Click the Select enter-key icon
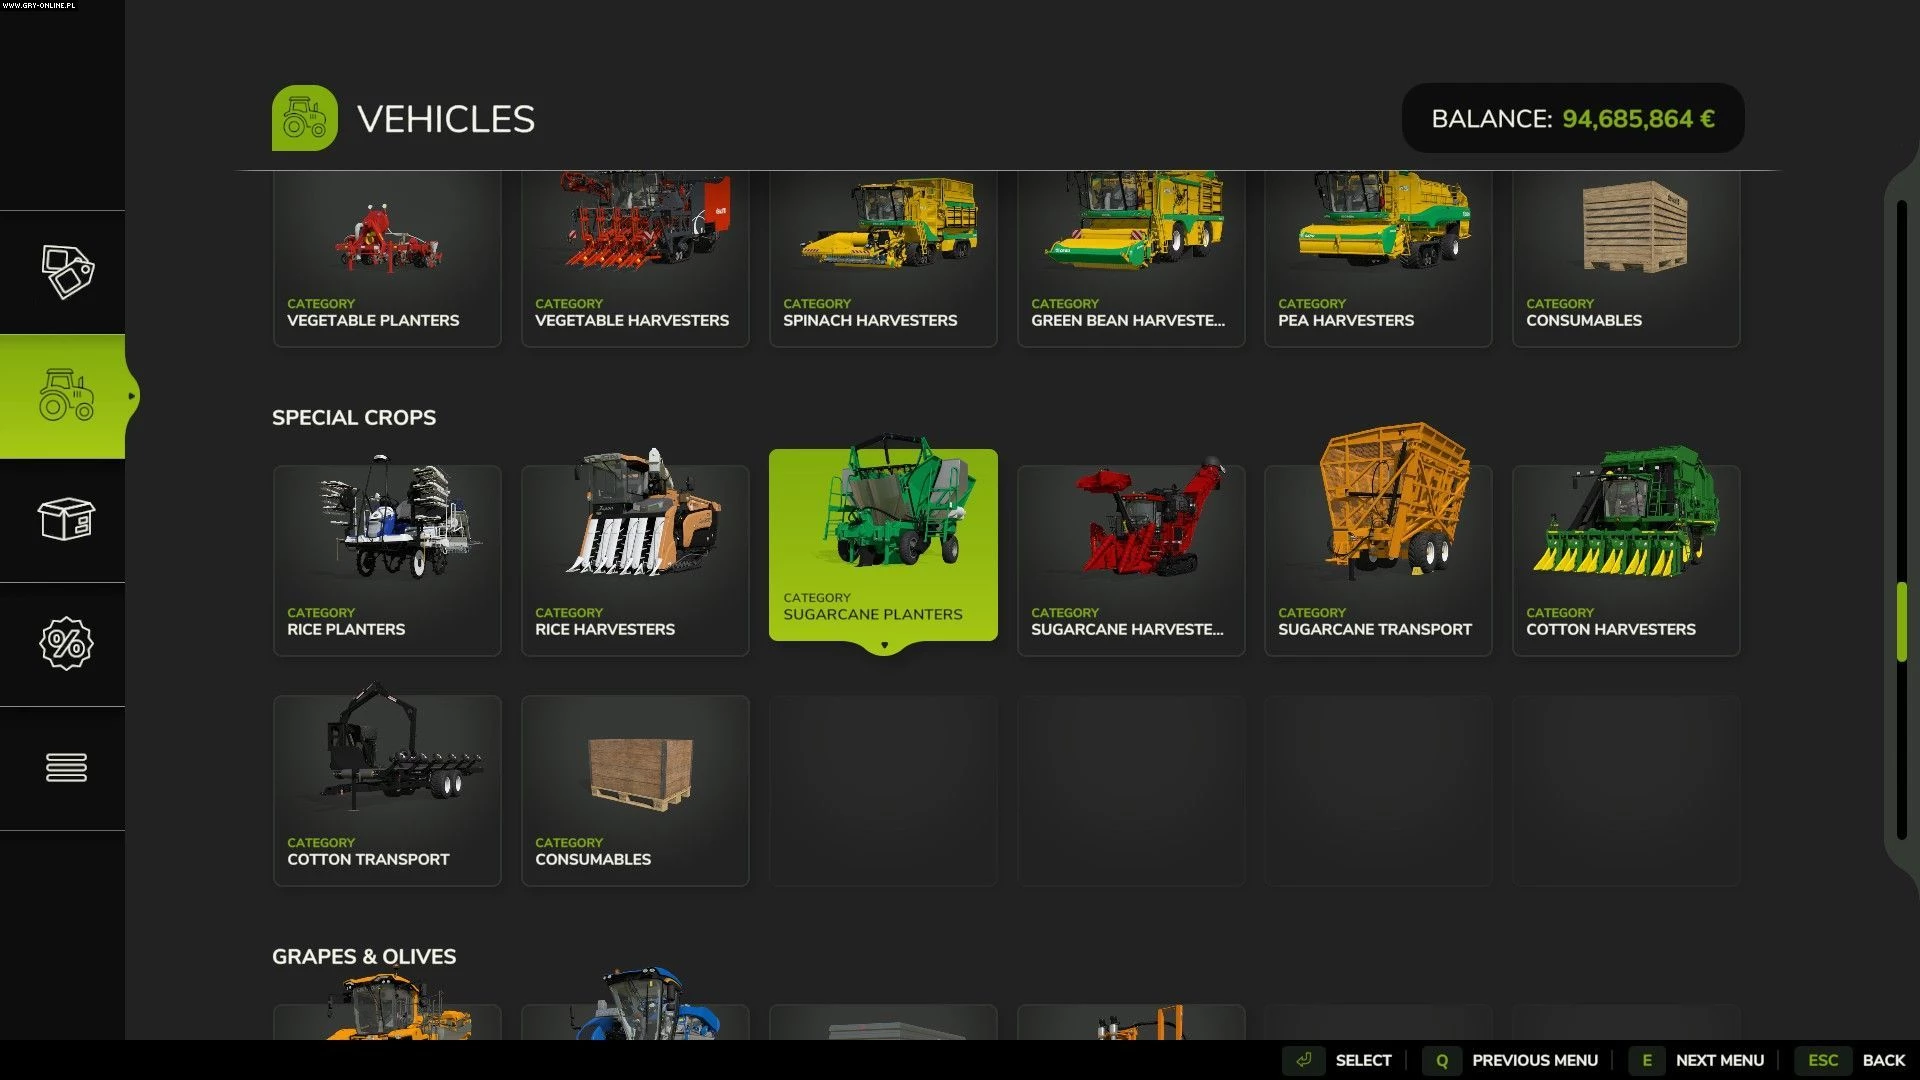 pos(1303,1060)
